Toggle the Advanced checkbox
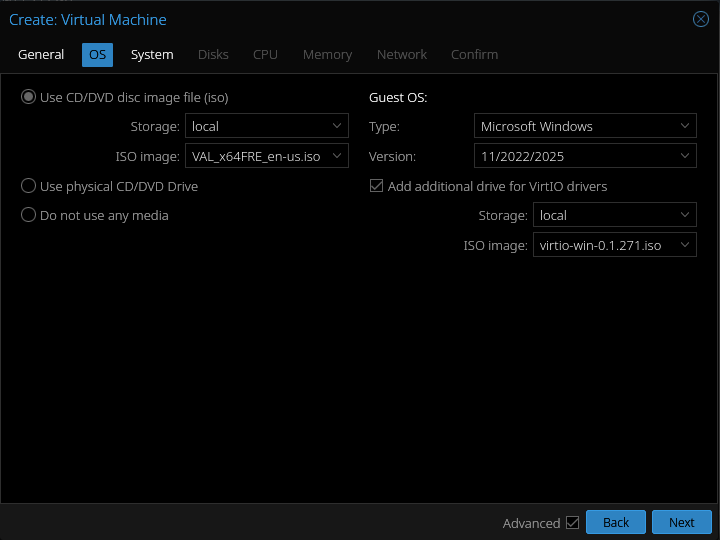 [x=572, y=523]
